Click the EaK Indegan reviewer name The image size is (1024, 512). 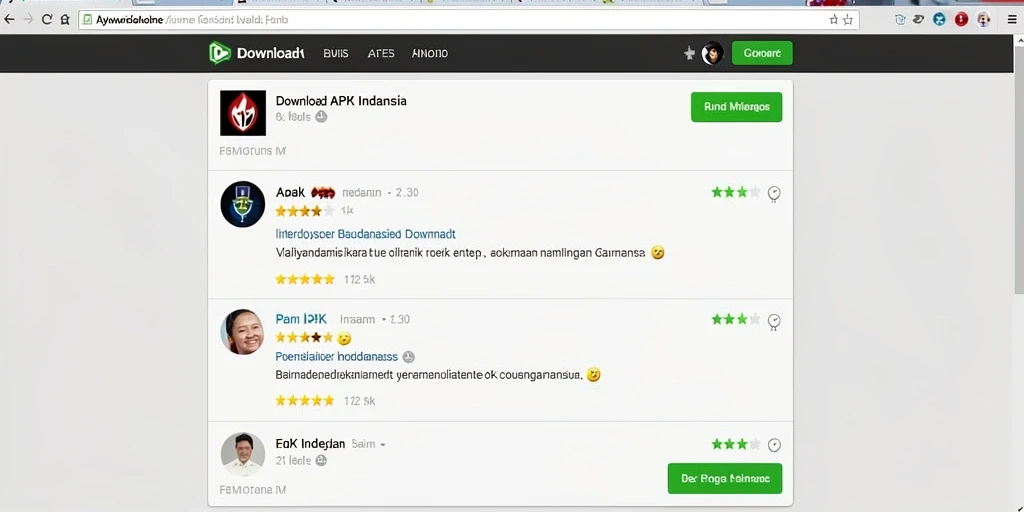pyautogui.click(x=310, y=443)
